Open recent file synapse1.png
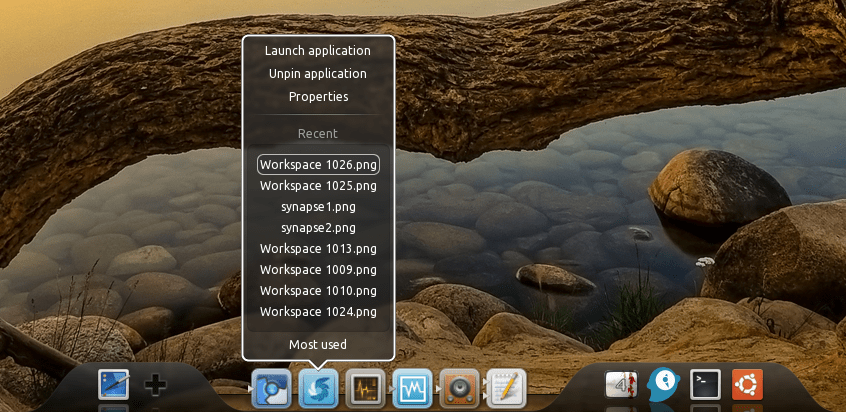Screen dimensions: 846x412 tap(318, 206)
